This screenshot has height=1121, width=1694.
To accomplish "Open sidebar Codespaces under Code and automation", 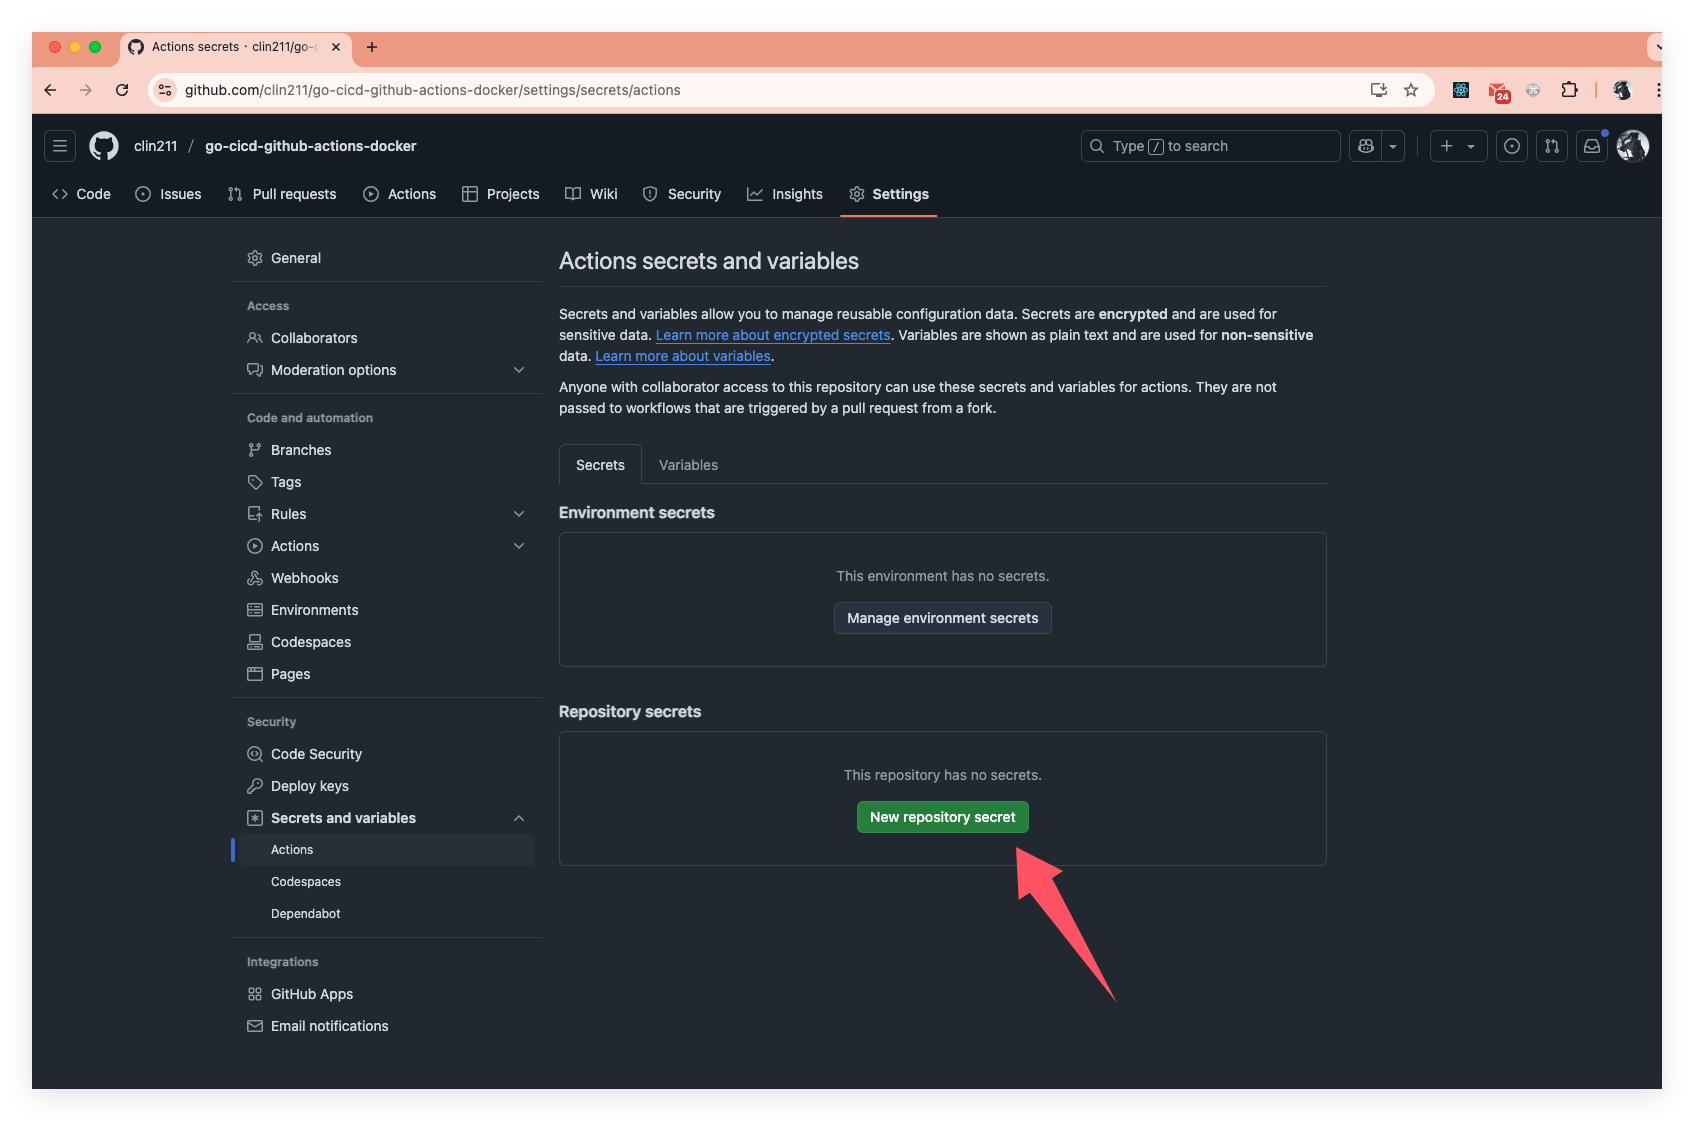I will click(387, 642).
